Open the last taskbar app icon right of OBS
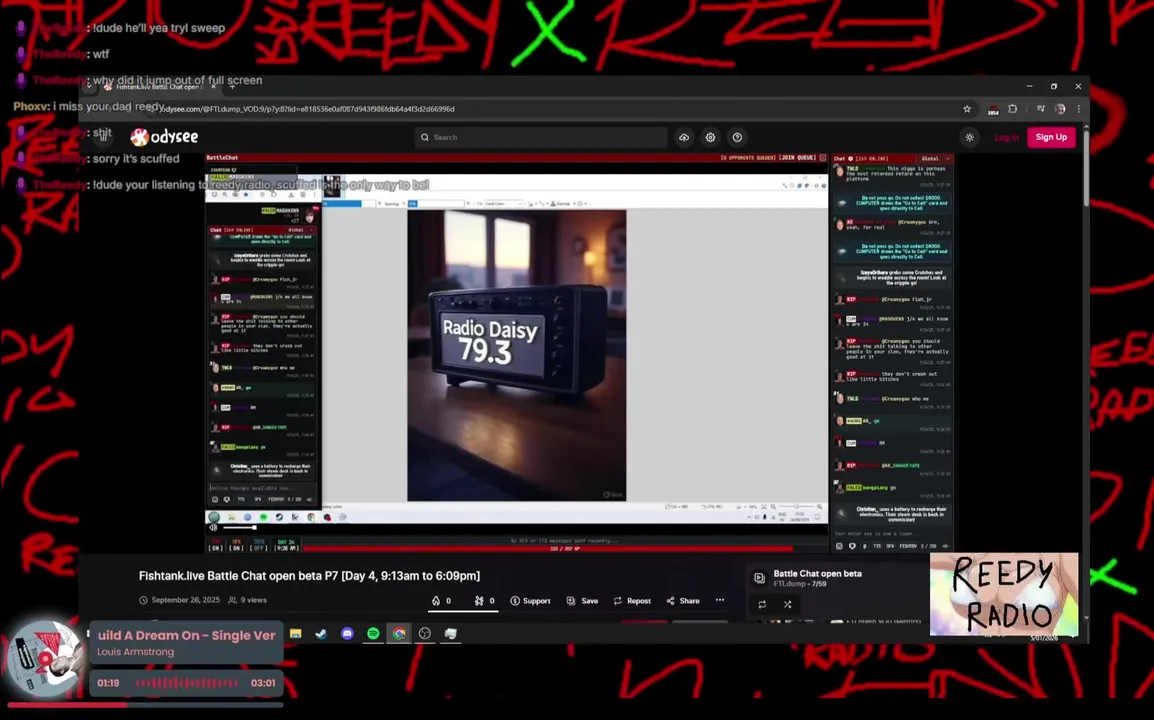The width and height of the screenshot is (1154, 720). [x=450, y=633]
